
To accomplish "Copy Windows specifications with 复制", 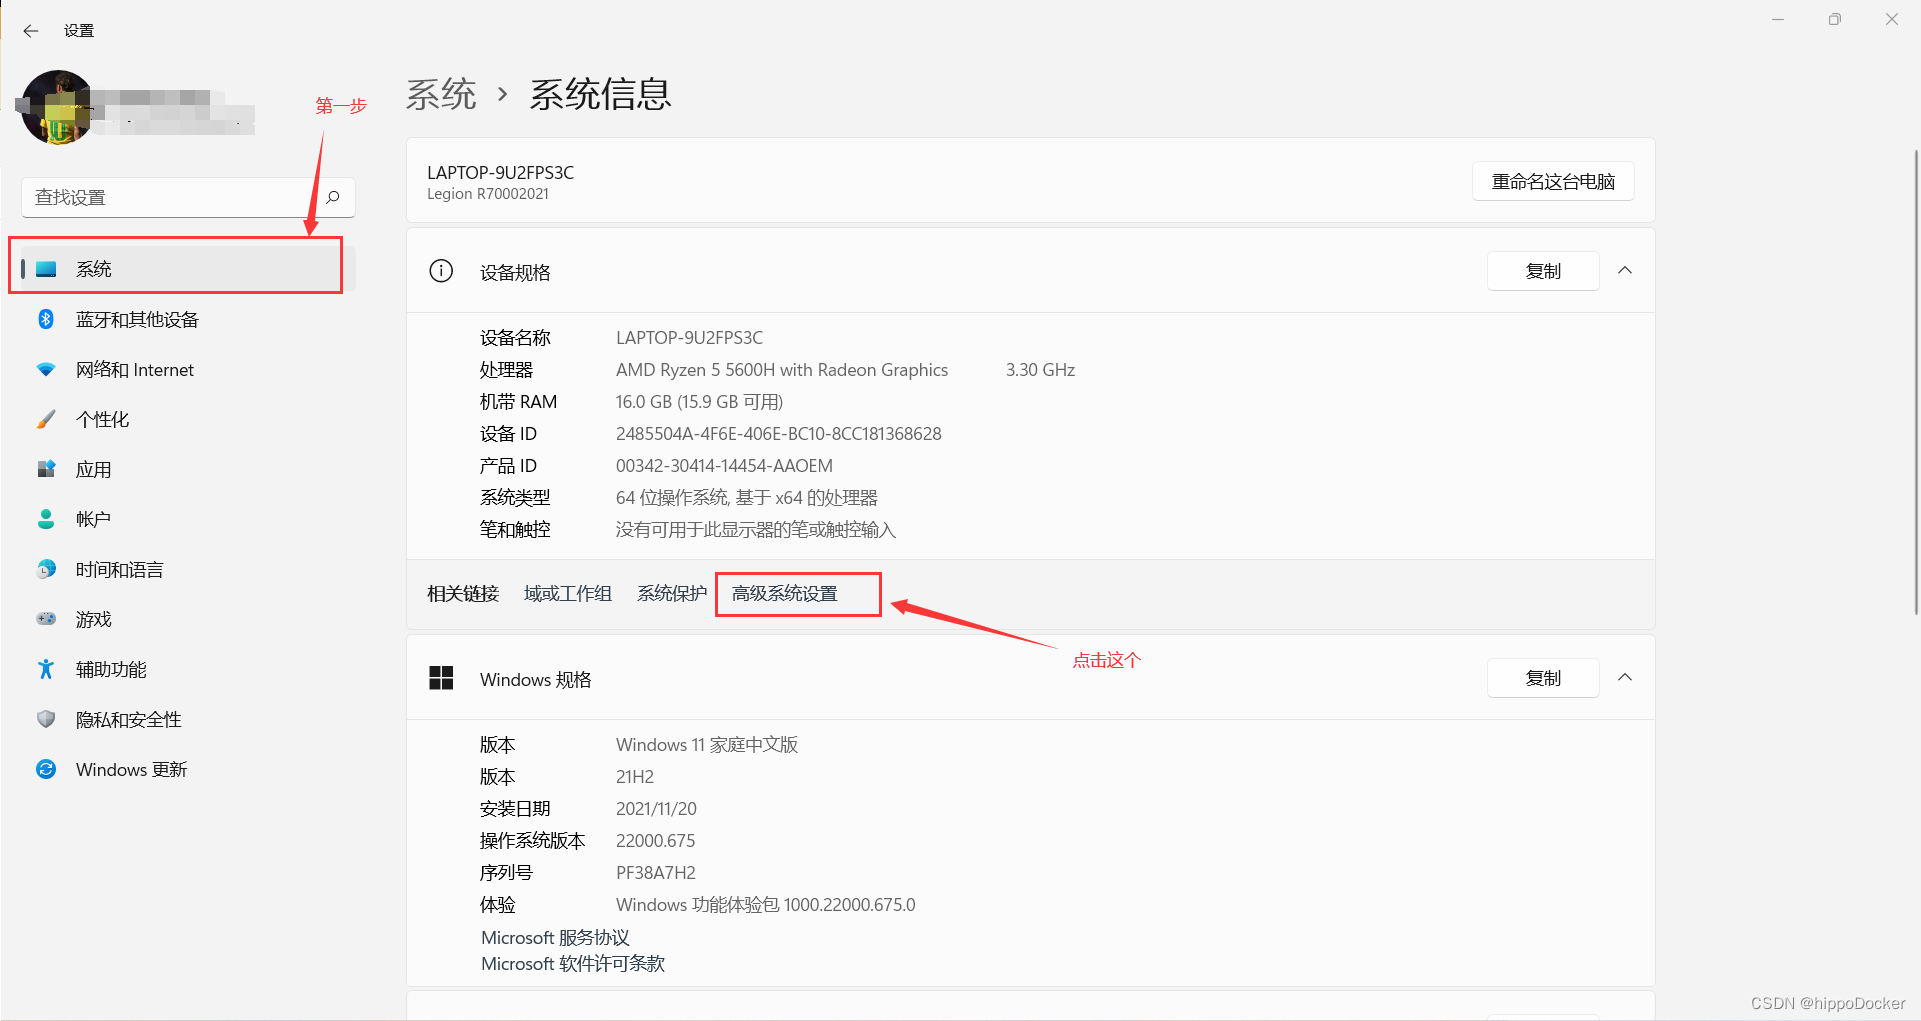I will click(x=1543, y=678).
